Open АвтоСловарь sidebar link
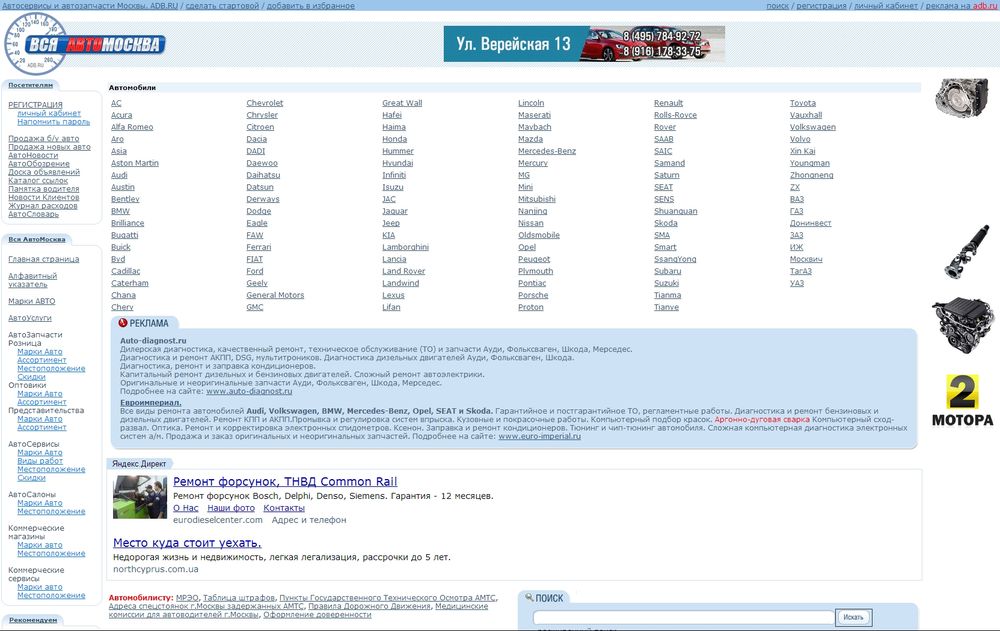 (34, 214)
